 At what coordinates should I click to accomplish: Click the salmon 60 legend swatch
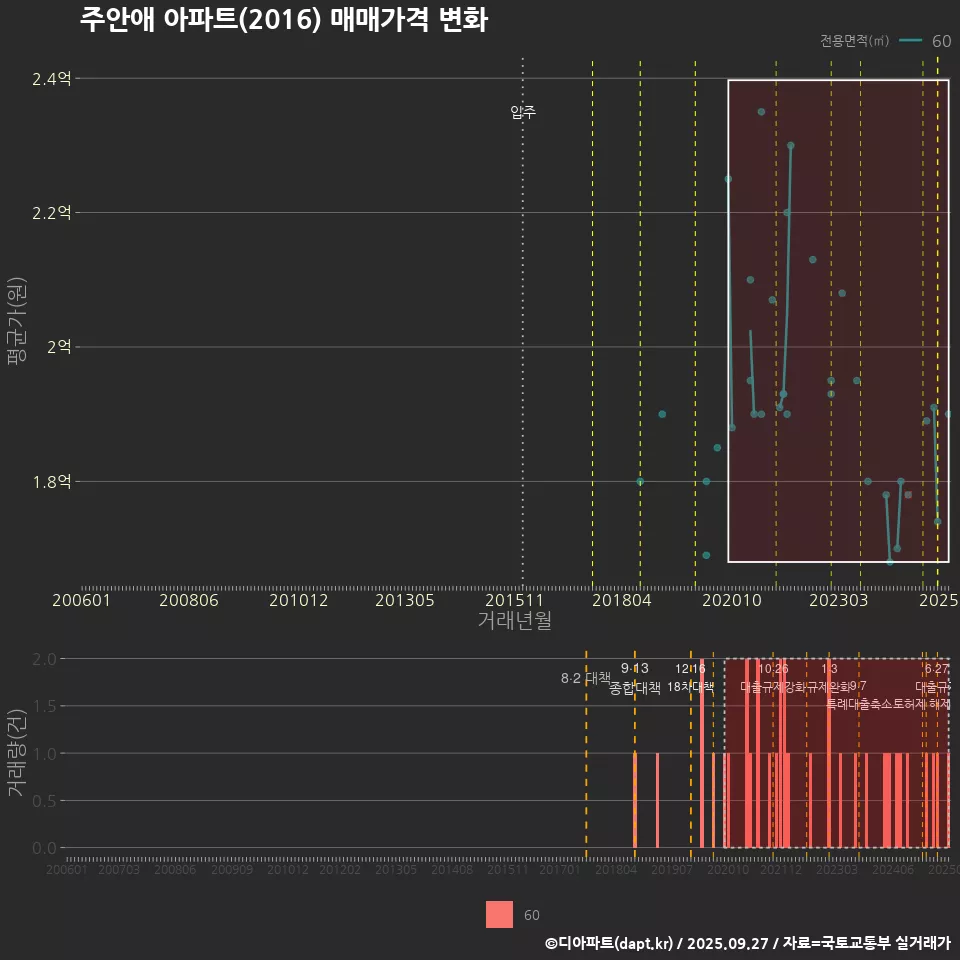[x=499, y=915]
